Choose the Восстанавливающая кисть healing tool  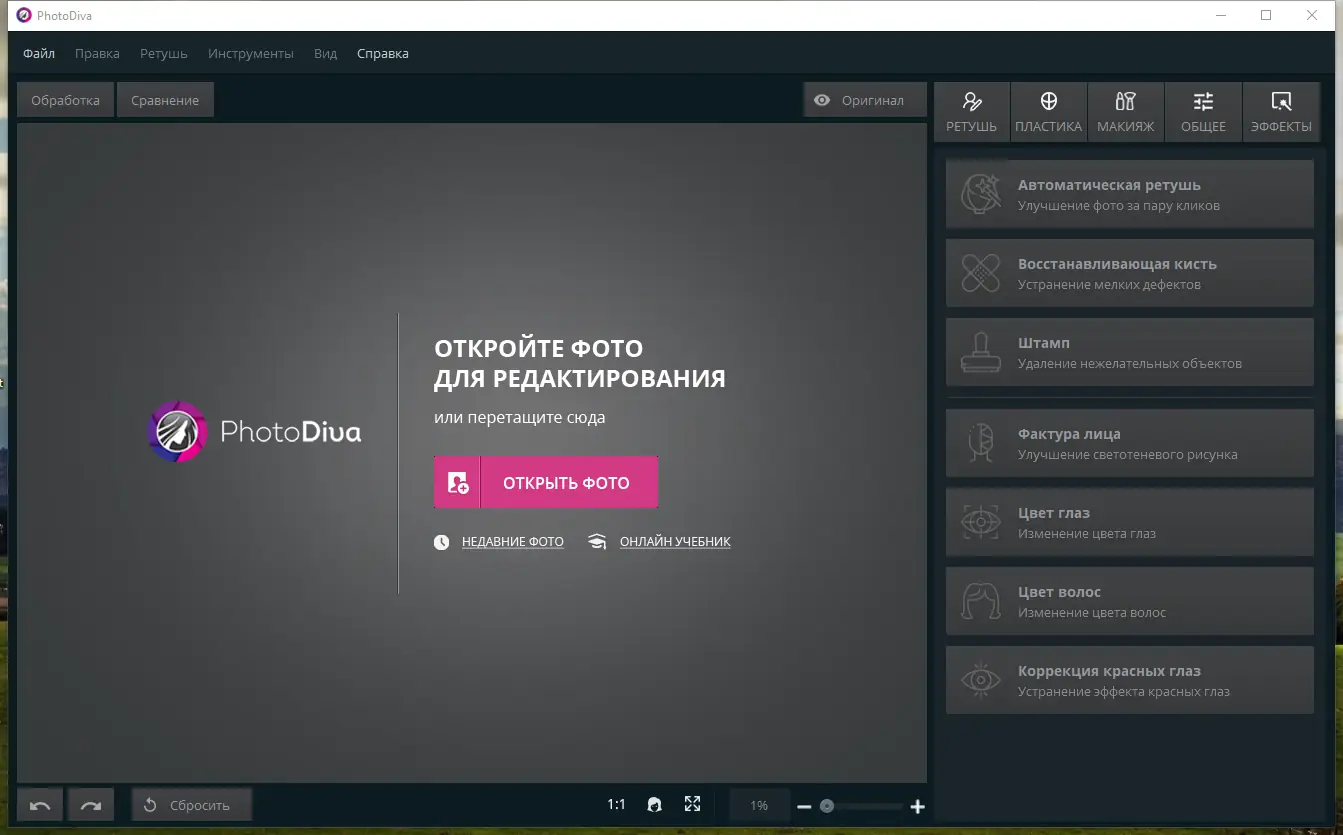1130,273
